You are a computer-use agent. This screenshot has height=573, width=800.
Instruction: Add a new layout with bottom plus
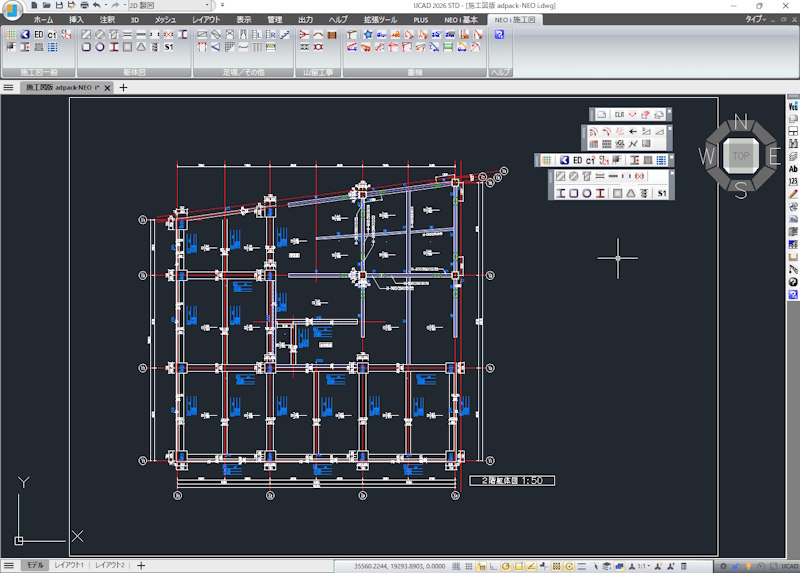(141, 565)
